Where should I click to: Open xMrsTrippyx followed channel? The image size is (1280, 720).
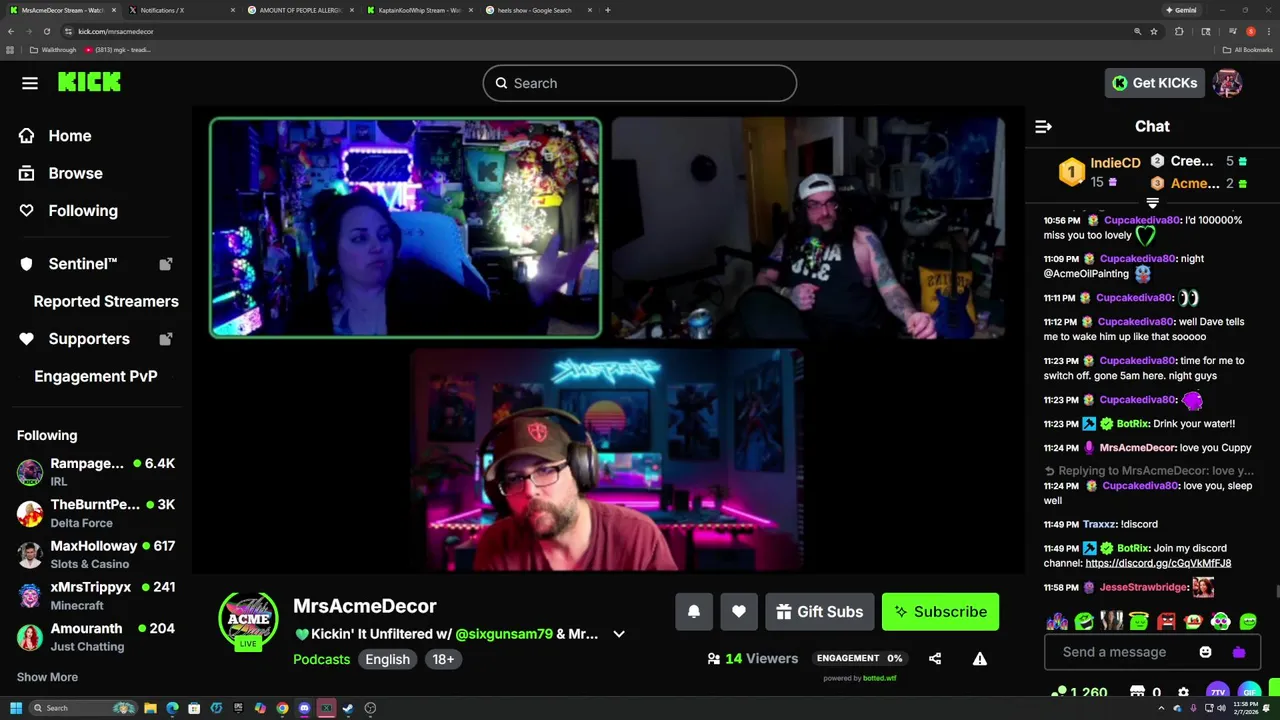tap(96, 596)
